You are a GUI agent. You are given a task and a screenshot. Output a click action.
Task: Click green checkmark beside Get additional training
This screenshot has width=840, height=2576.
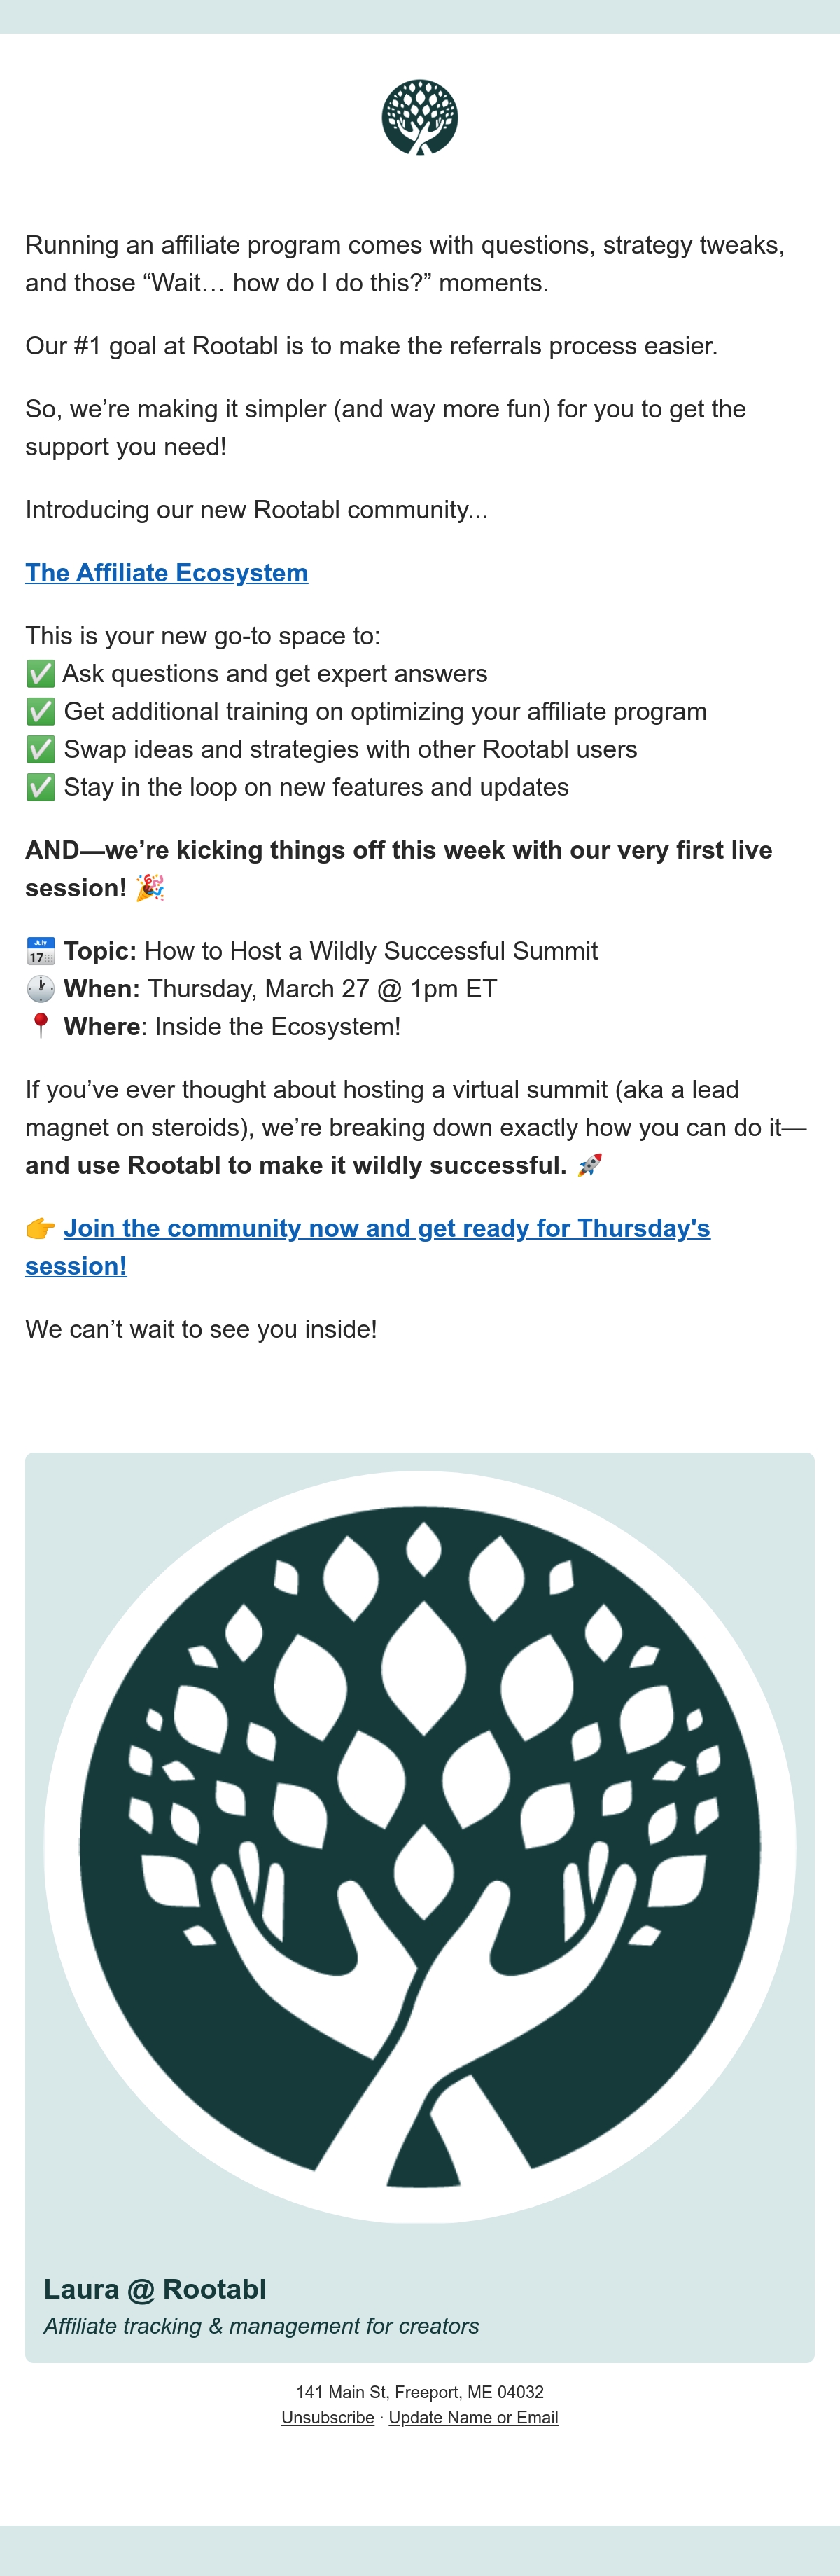pyautogui.click(x=40, y=712)
